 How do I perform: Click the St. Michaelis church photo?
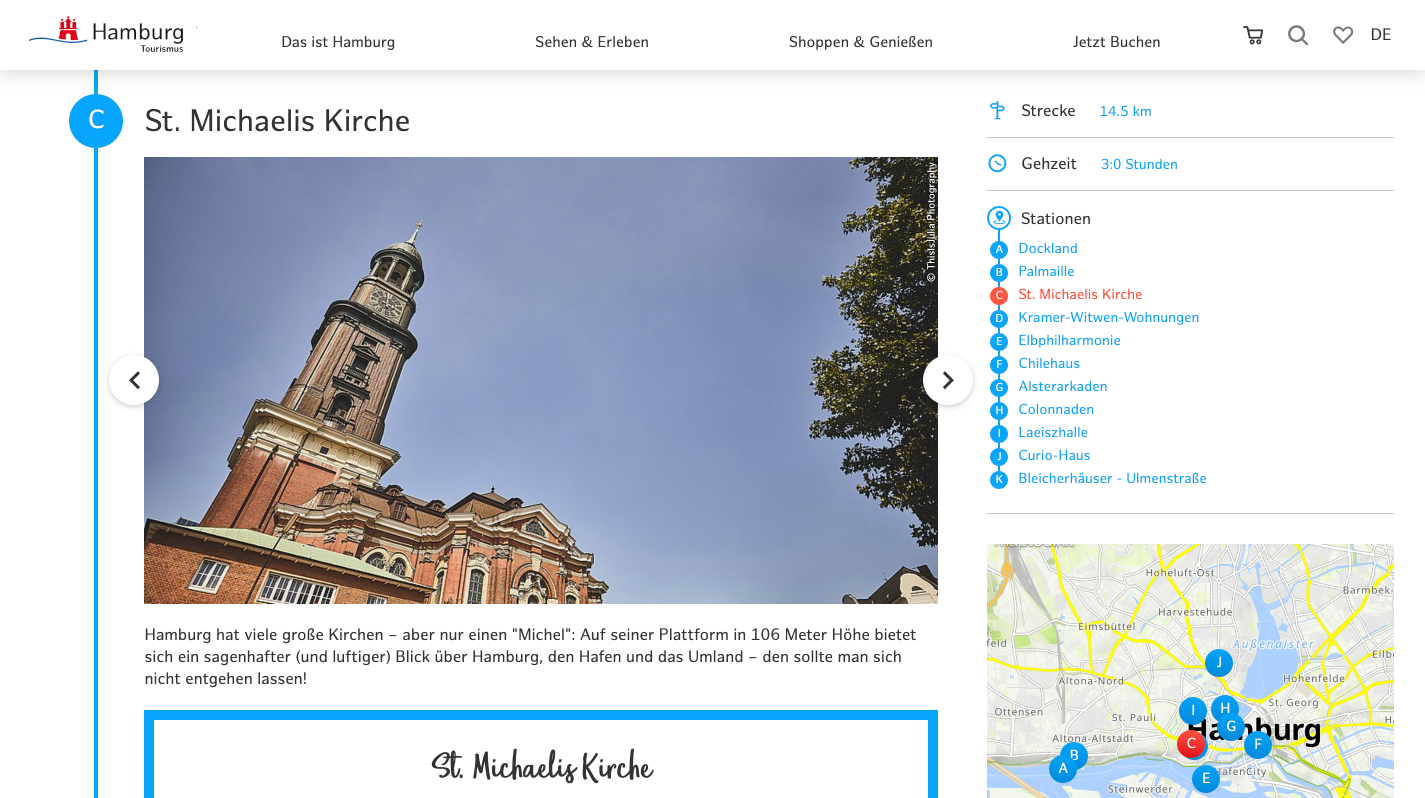click(x=540, y=380)
